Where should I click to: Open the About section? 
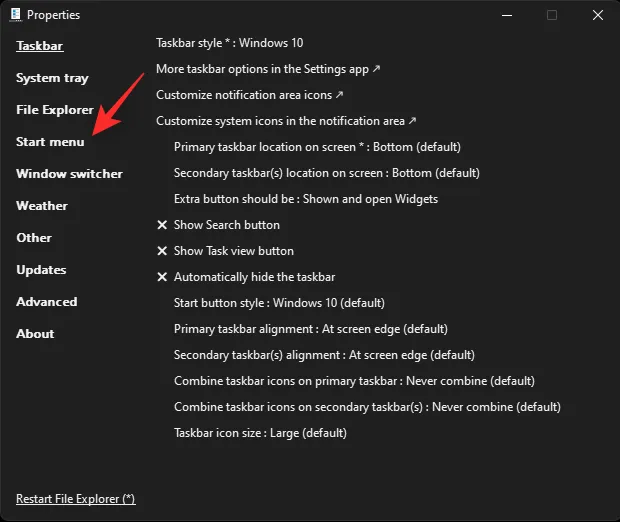point(35,334)
